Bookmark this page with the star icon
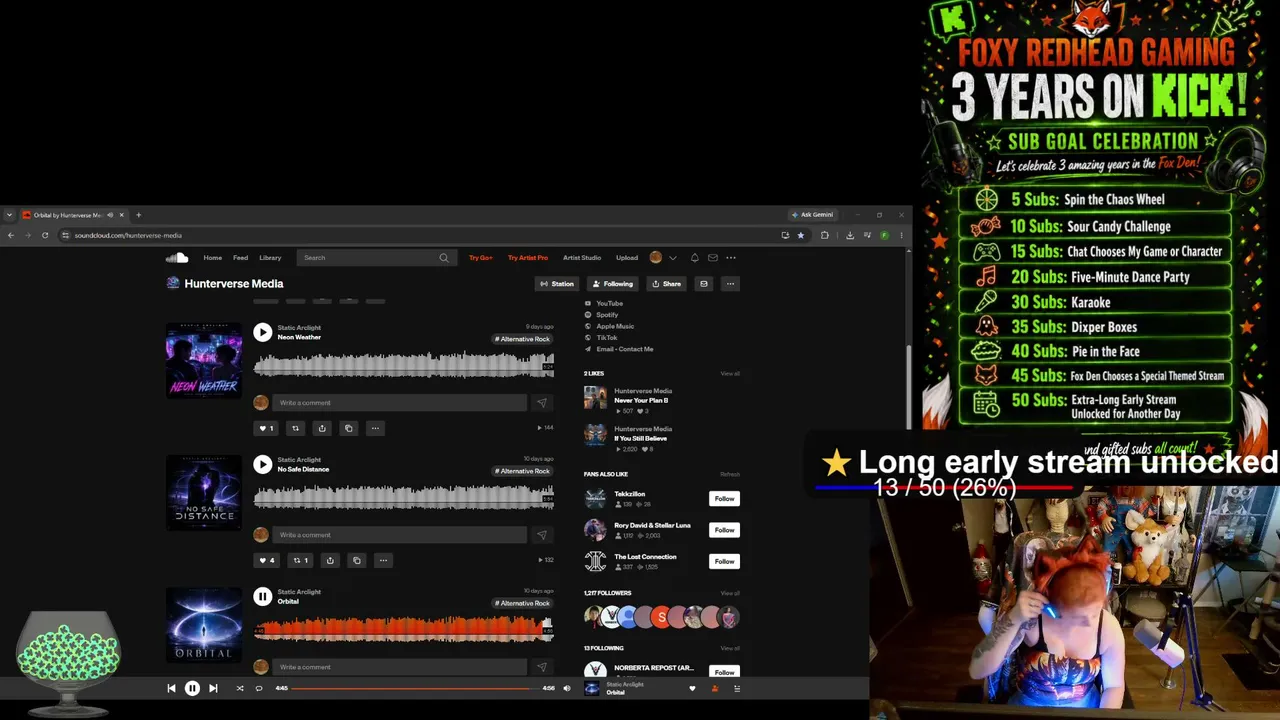Image resolution: width=1280 pixels, height=720 pixels. (x=800, y=235)
